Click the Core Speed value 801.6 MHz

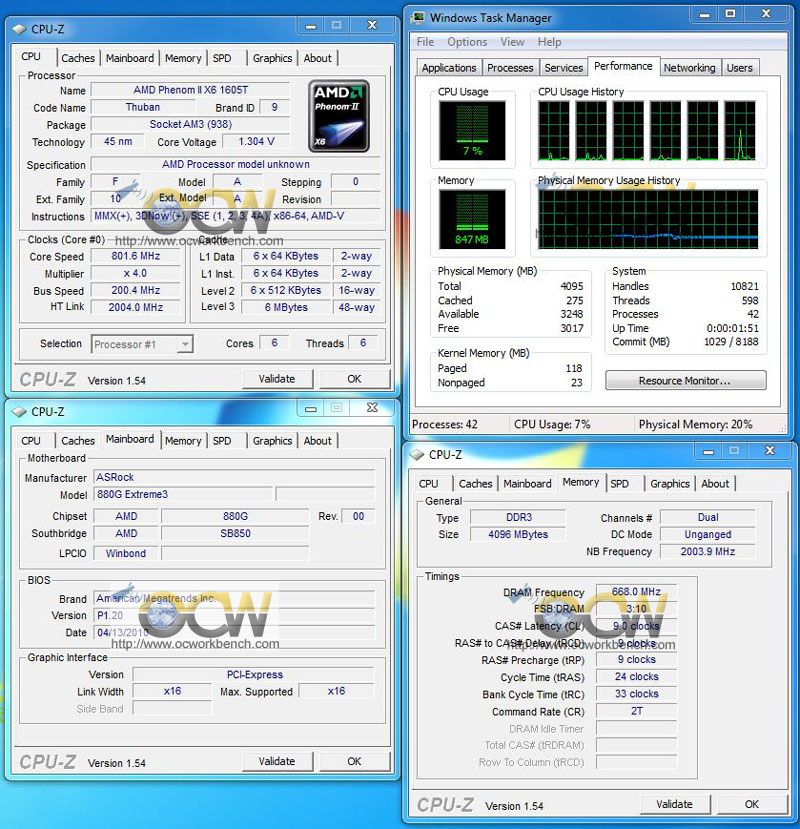coord(135,256)
